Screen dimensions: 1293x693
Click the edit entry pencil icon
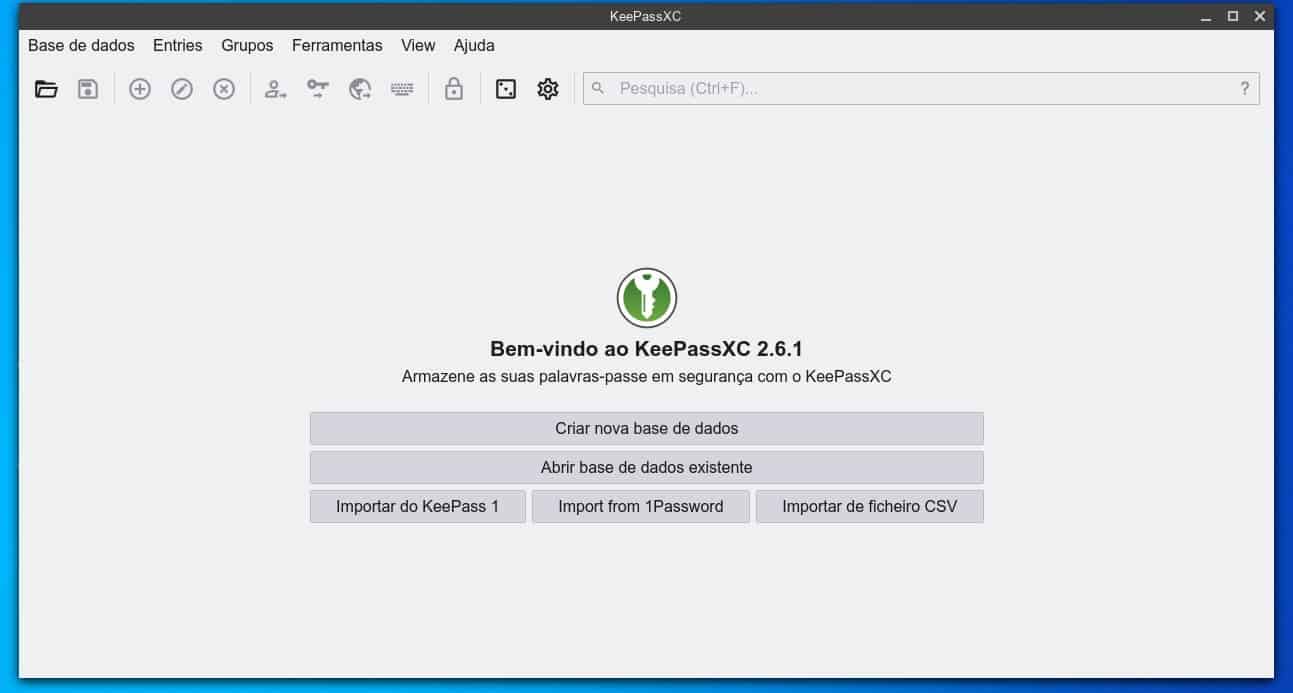[182, 89]
